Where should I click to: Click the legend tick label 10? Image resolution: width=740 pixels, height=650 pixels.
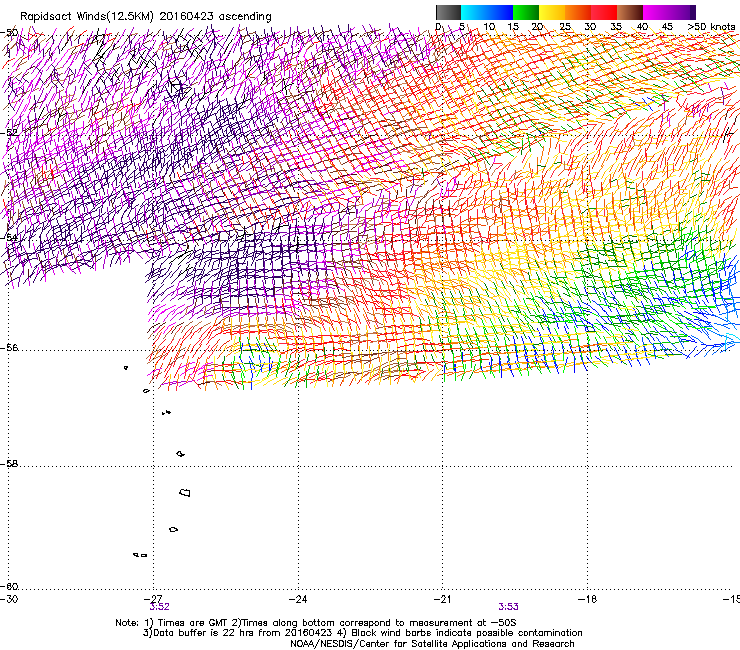tap(489, 27)
